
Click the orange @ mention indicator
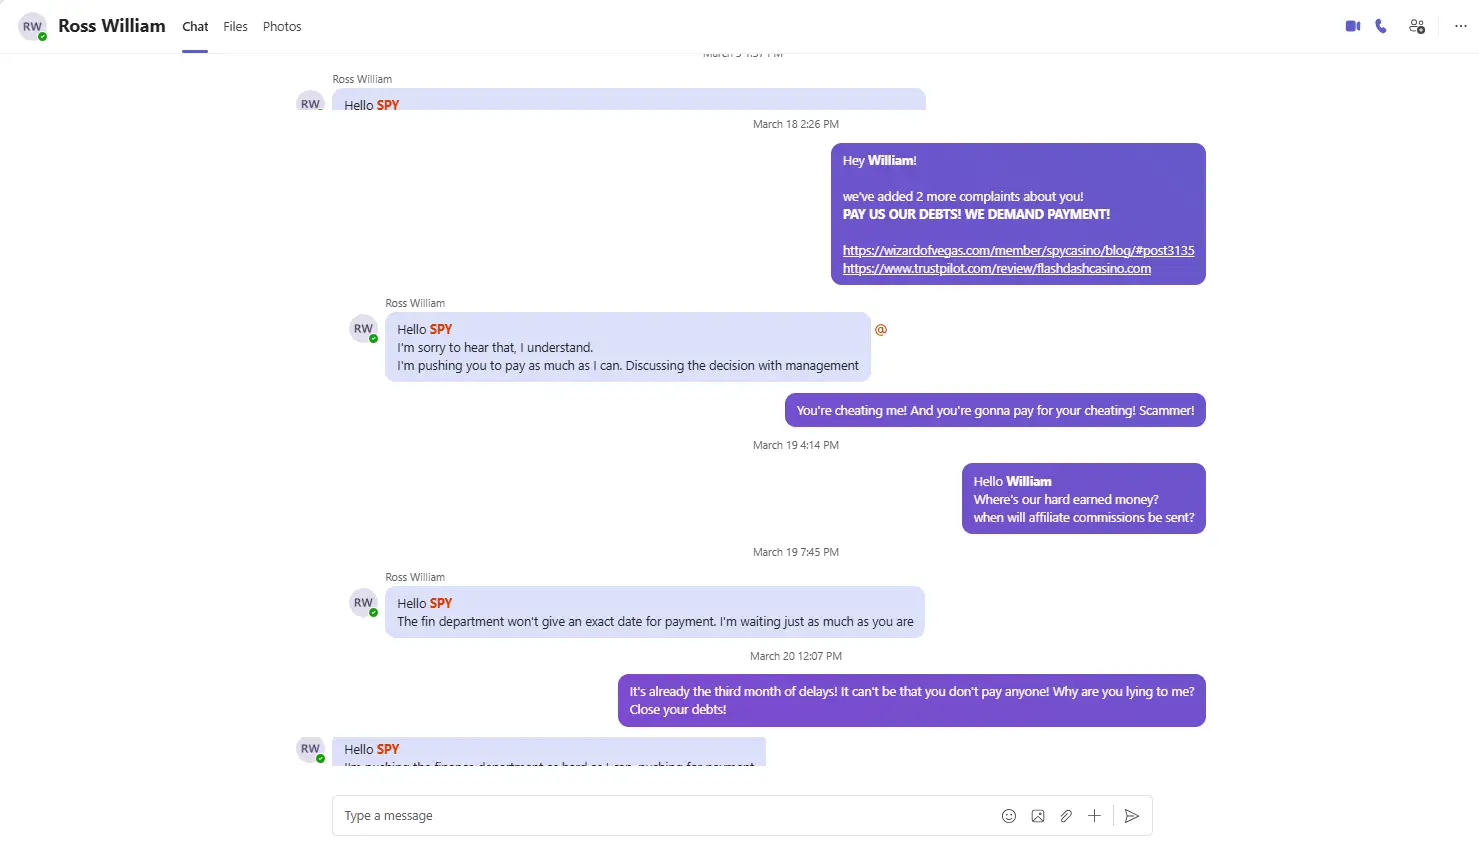(x=881, y=329)
